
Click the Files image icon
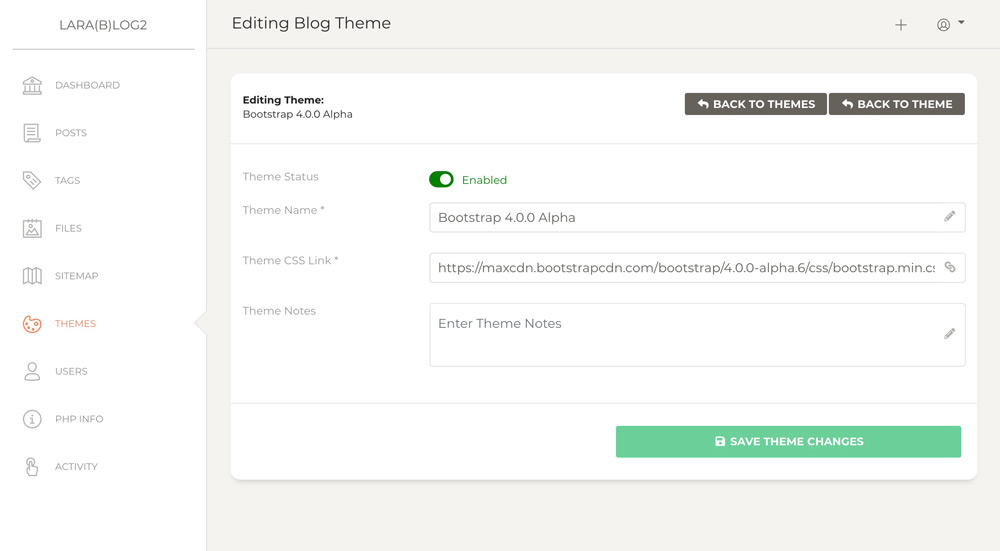click(32, 228)
